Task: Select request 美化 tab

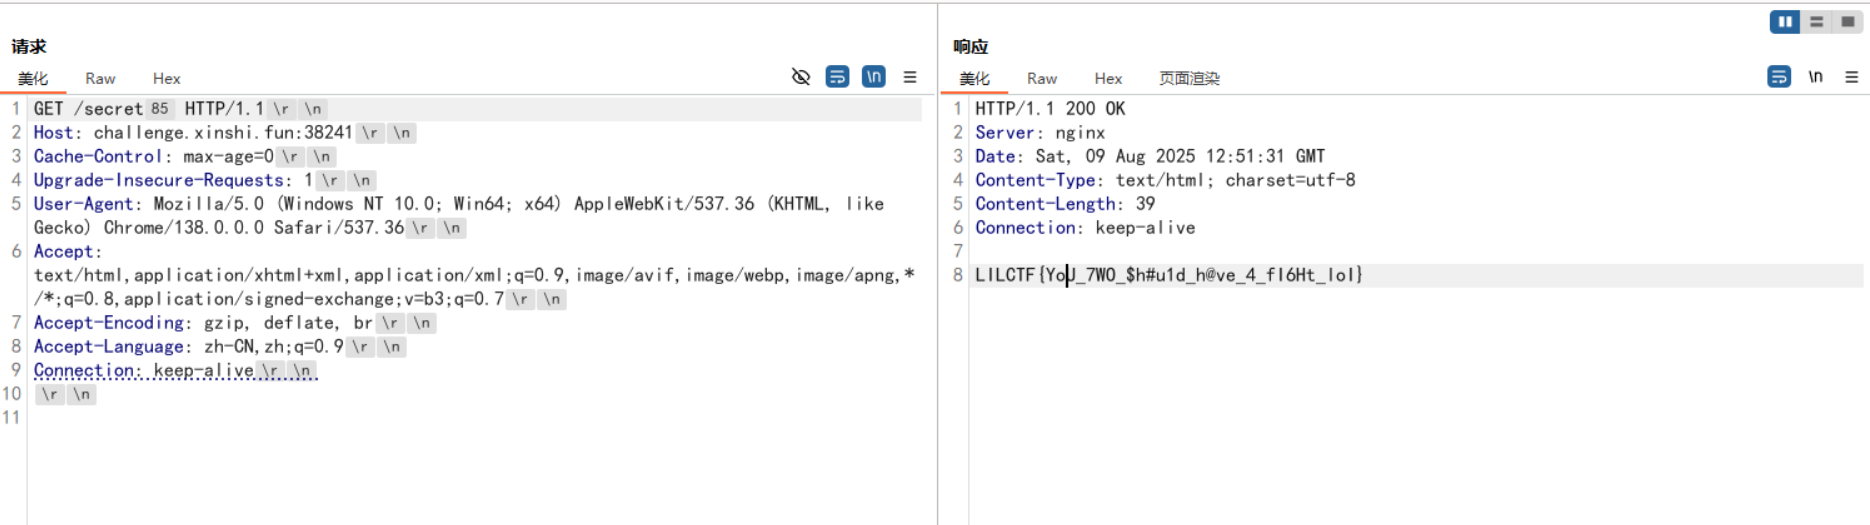Action: (33, 79)
